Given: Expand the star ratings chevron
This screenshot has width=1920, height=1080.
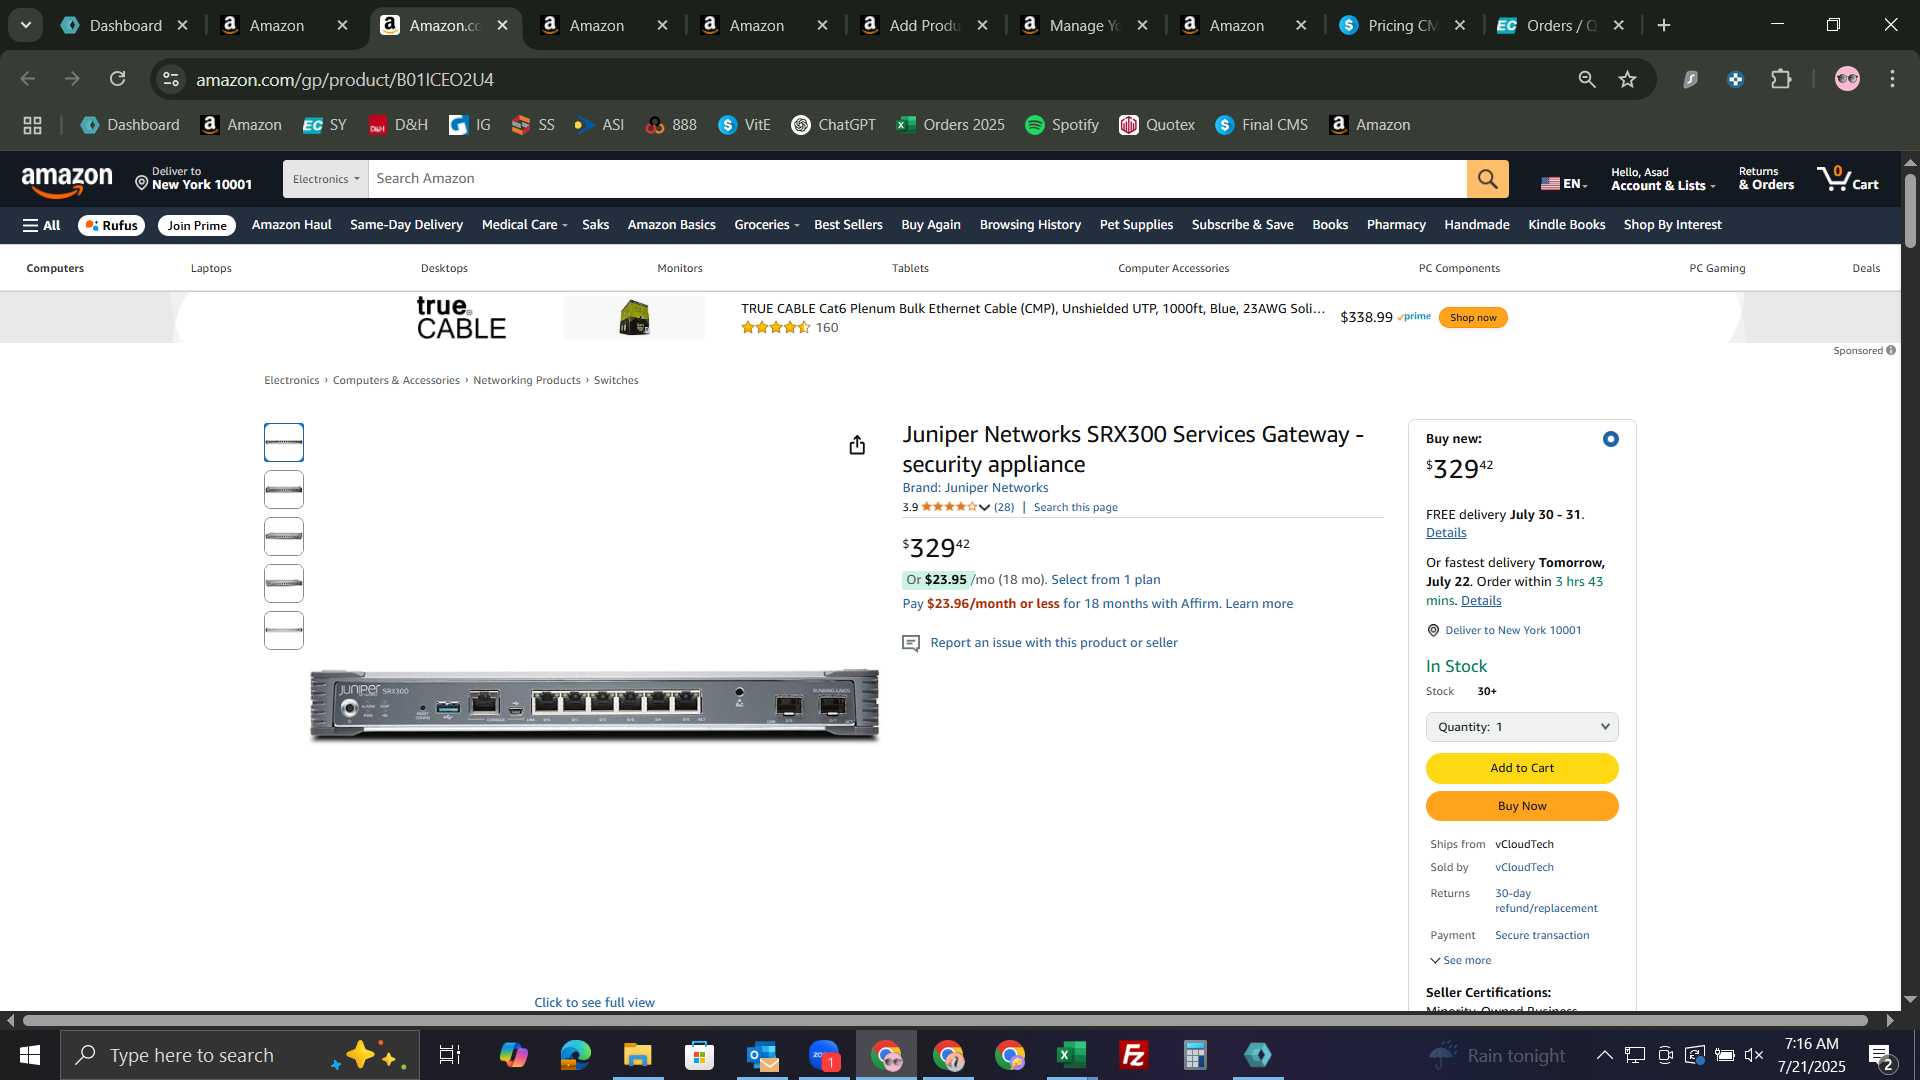Looking at the screenshot, I should point(984,508).
